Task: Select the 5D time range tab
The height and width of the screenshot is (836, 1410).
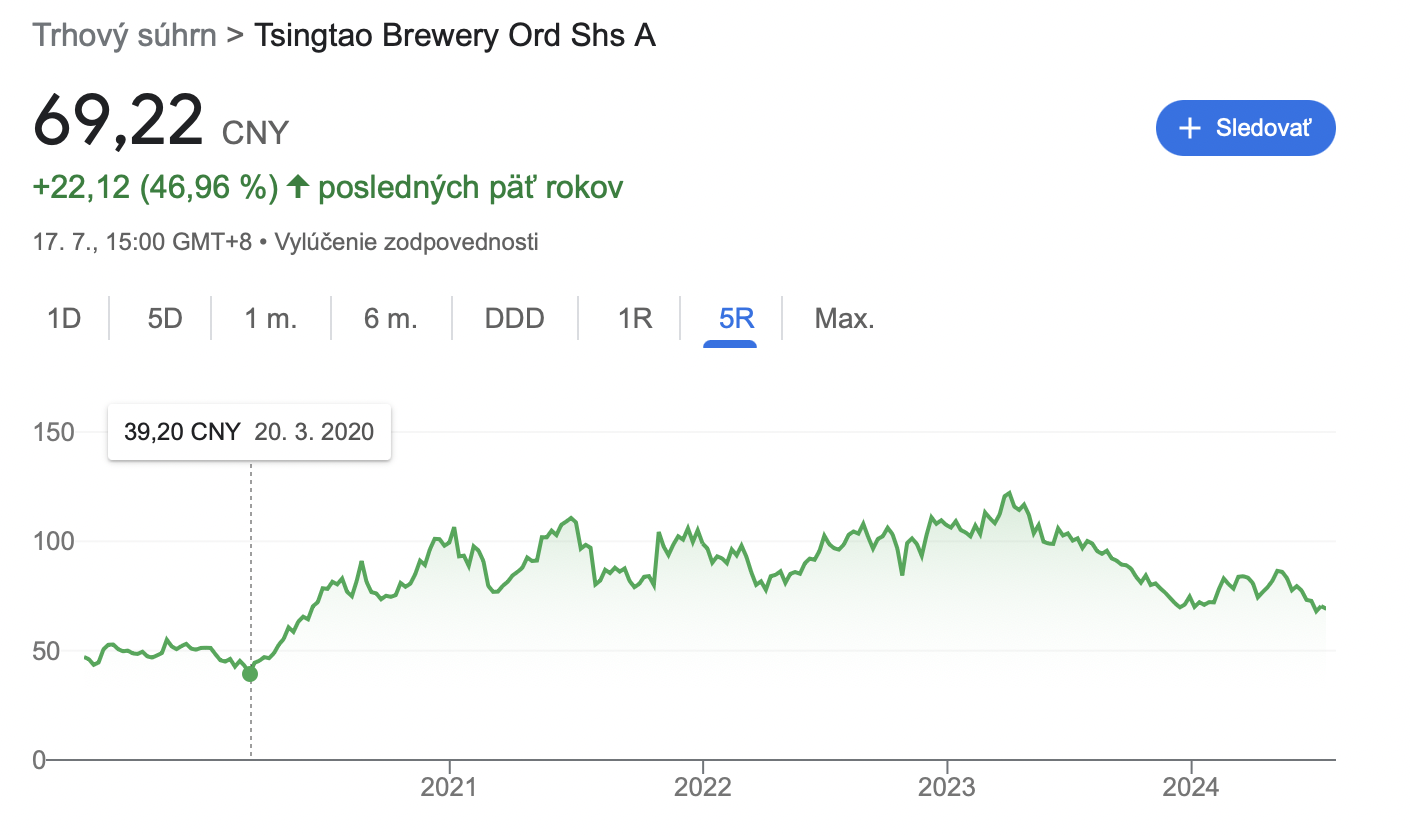Action: pos(165,319)
